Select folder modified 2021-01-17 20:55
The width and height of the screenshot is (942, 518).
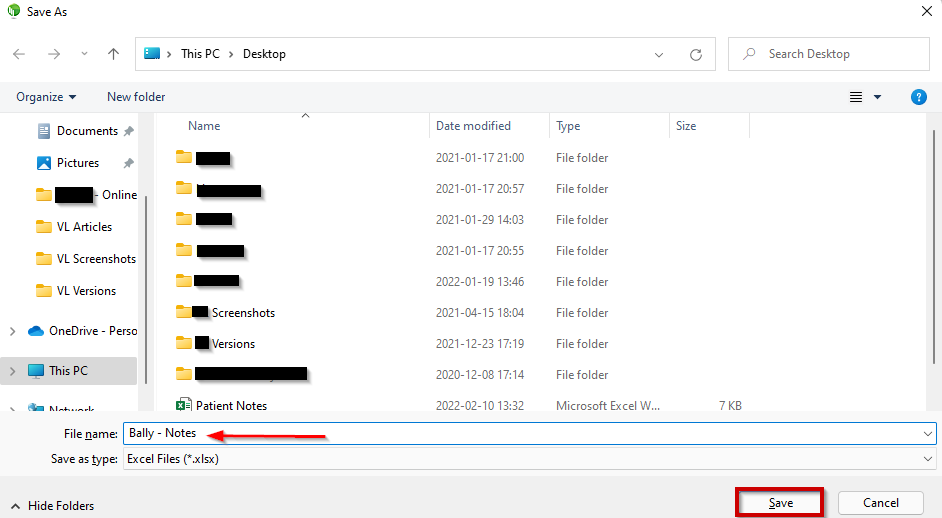pos(461,251)
